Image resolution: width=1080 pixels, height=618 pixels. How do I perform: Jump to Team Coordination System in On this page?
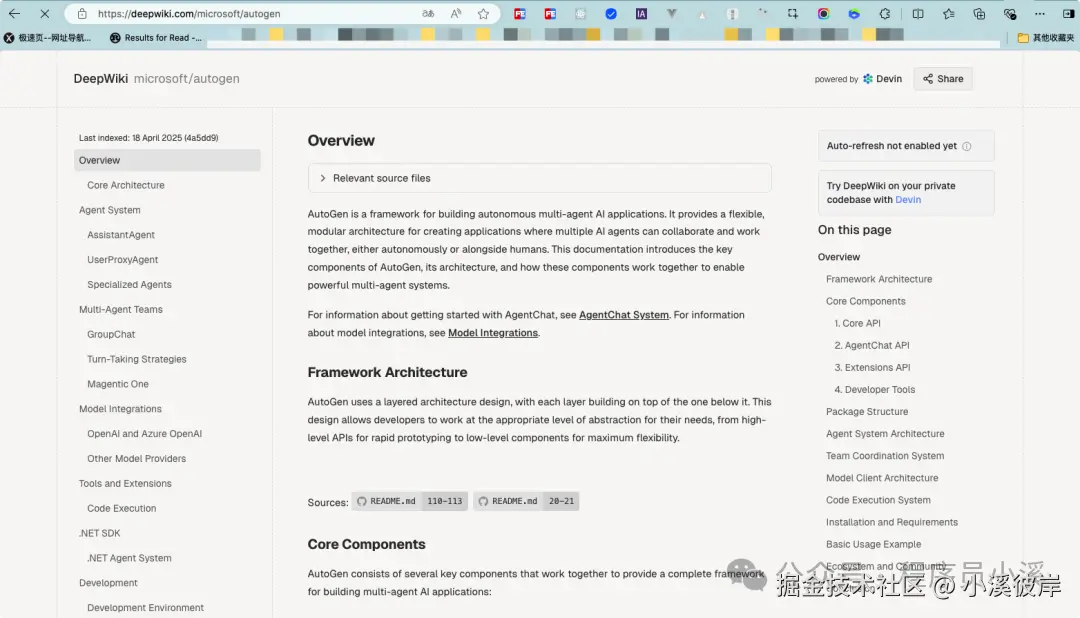(x=884, y=455)
